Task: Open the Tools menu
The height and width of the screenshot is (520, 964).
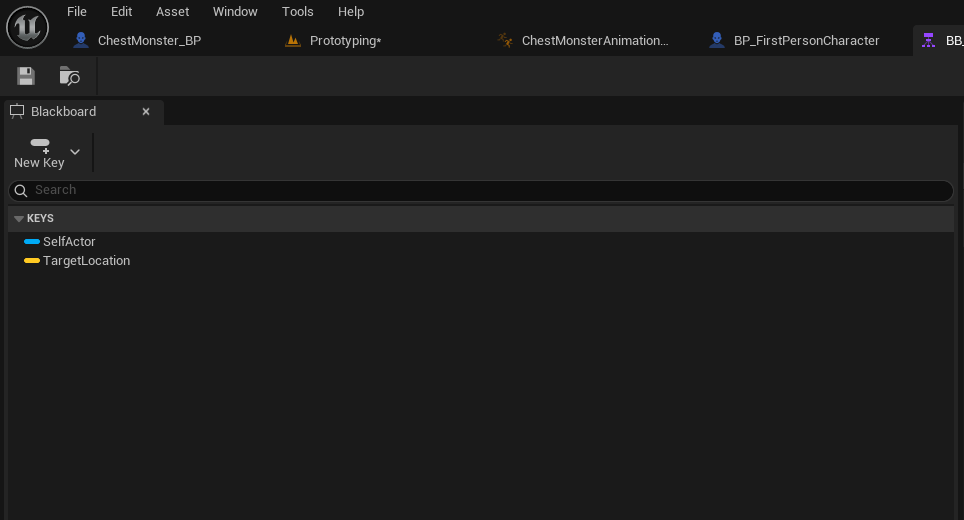Action: point(298,12)
